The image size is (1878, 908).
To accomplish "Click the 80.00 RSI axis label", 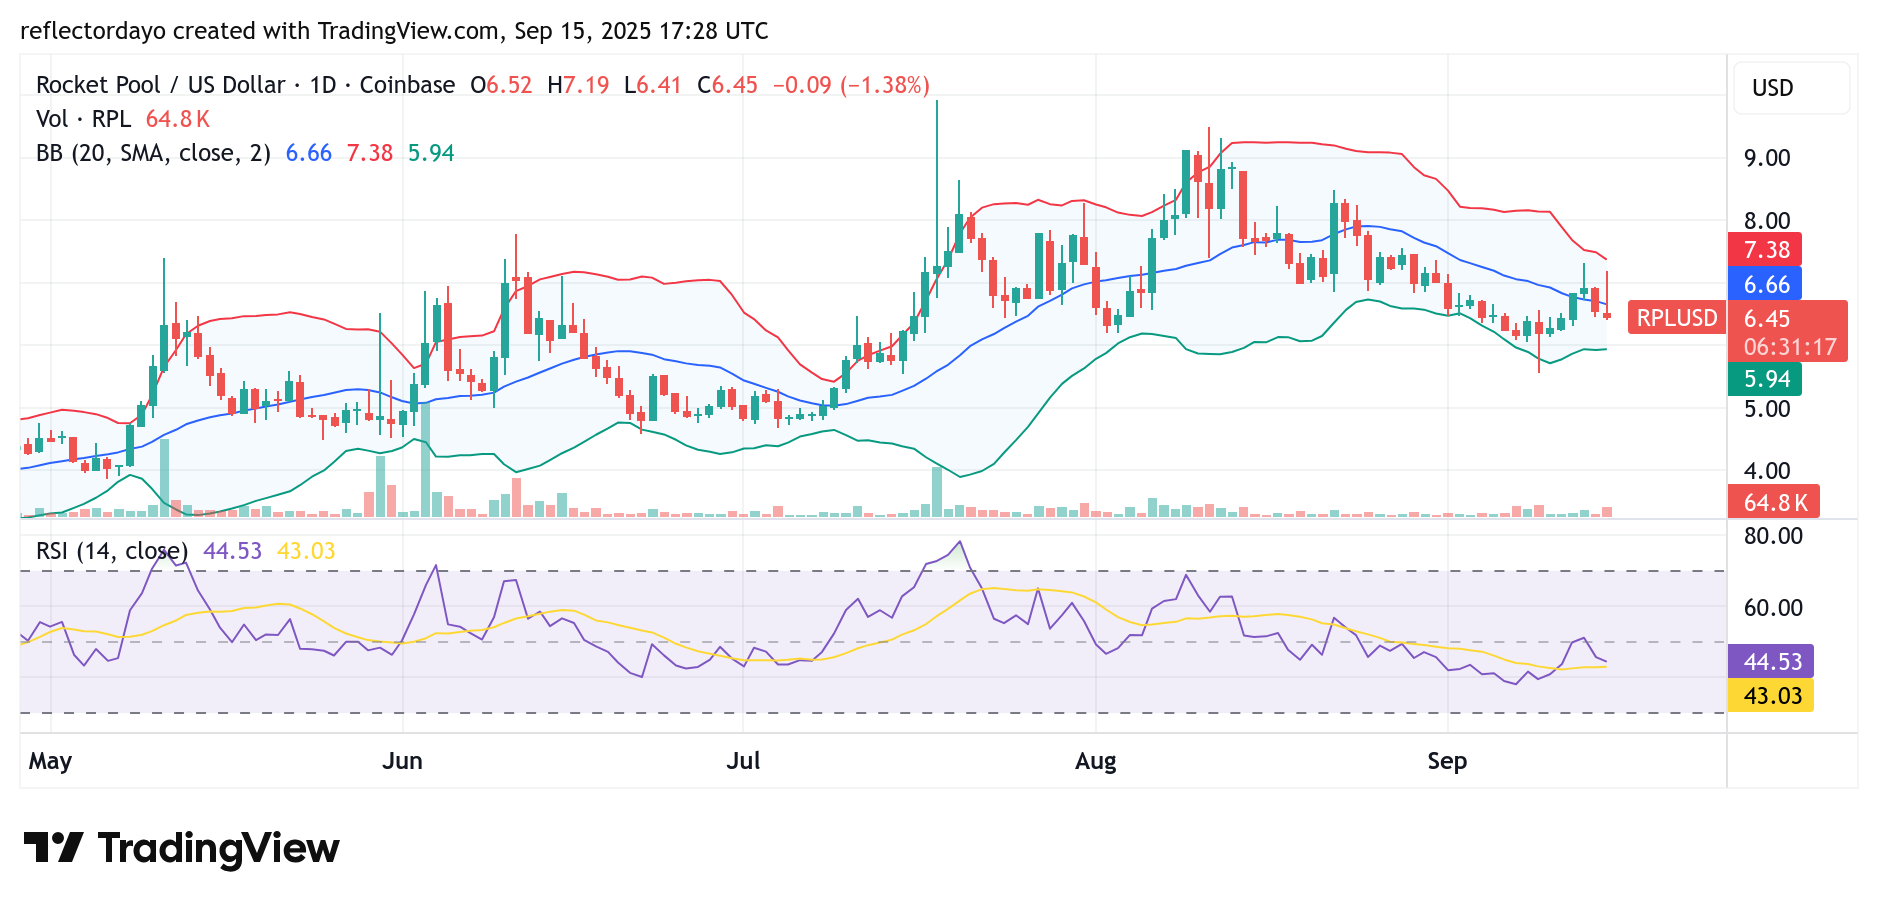I will (x=1773, y=536).
